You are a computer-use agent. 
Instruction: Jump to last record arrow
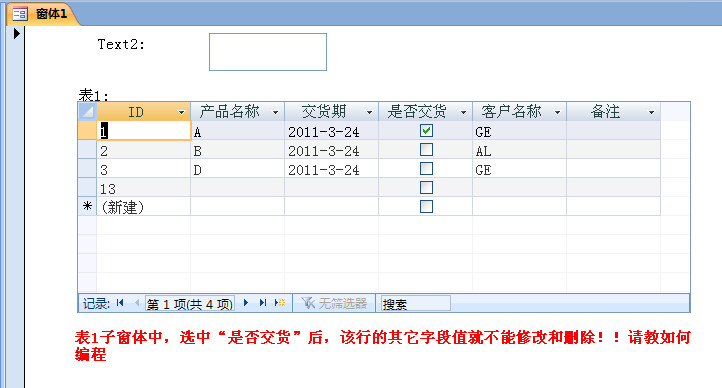pyautogui.click(x=262, y=303)
